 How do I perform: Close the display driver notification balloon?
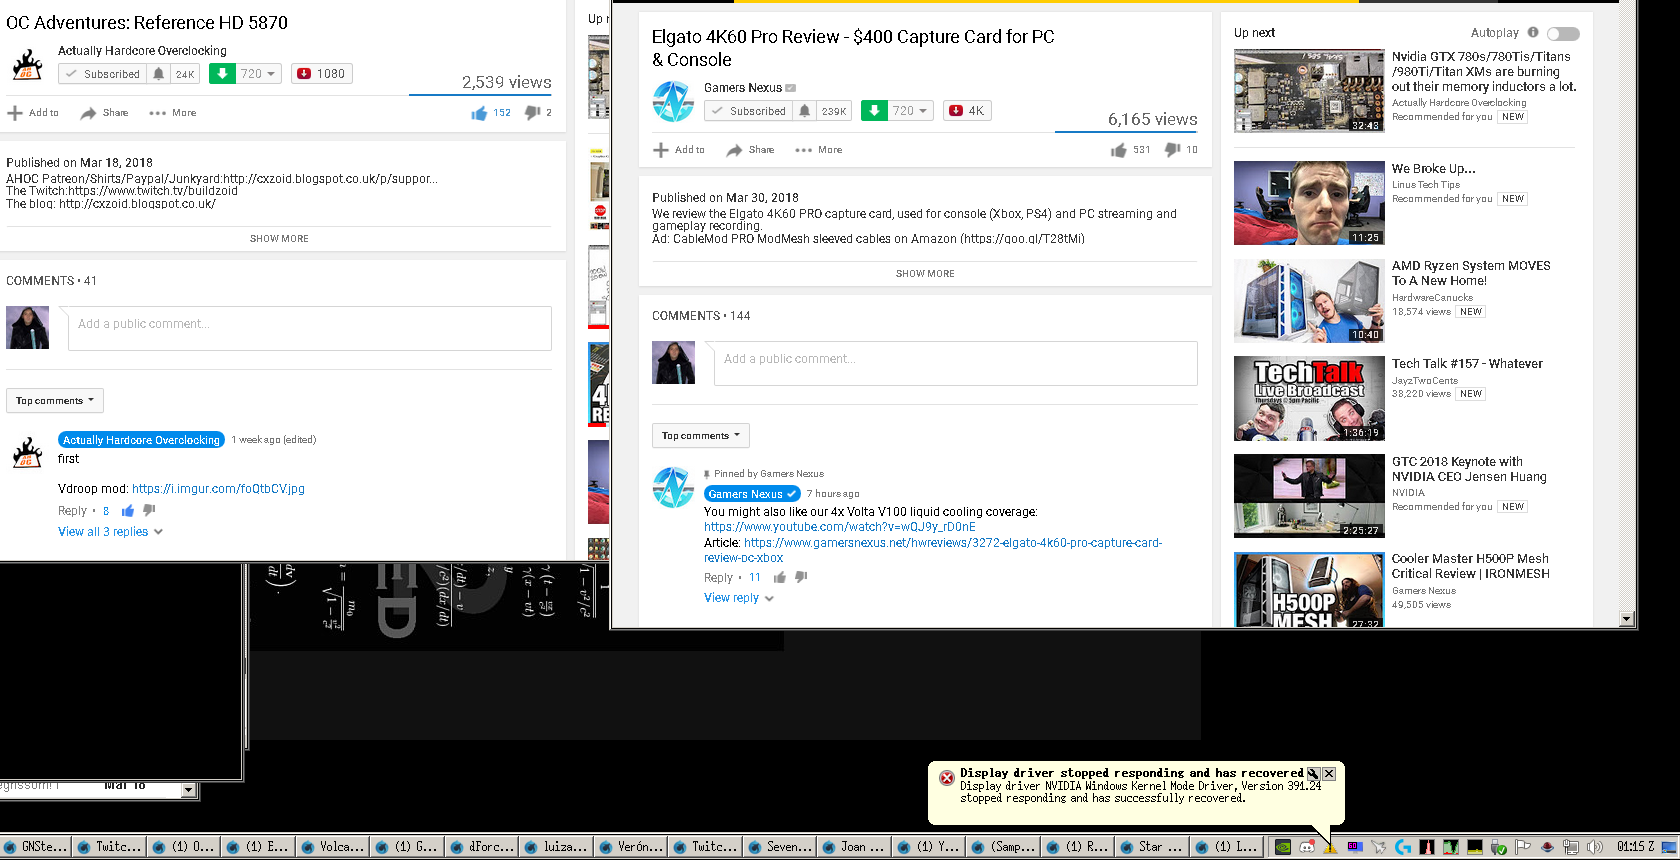tap(1329, 773)
